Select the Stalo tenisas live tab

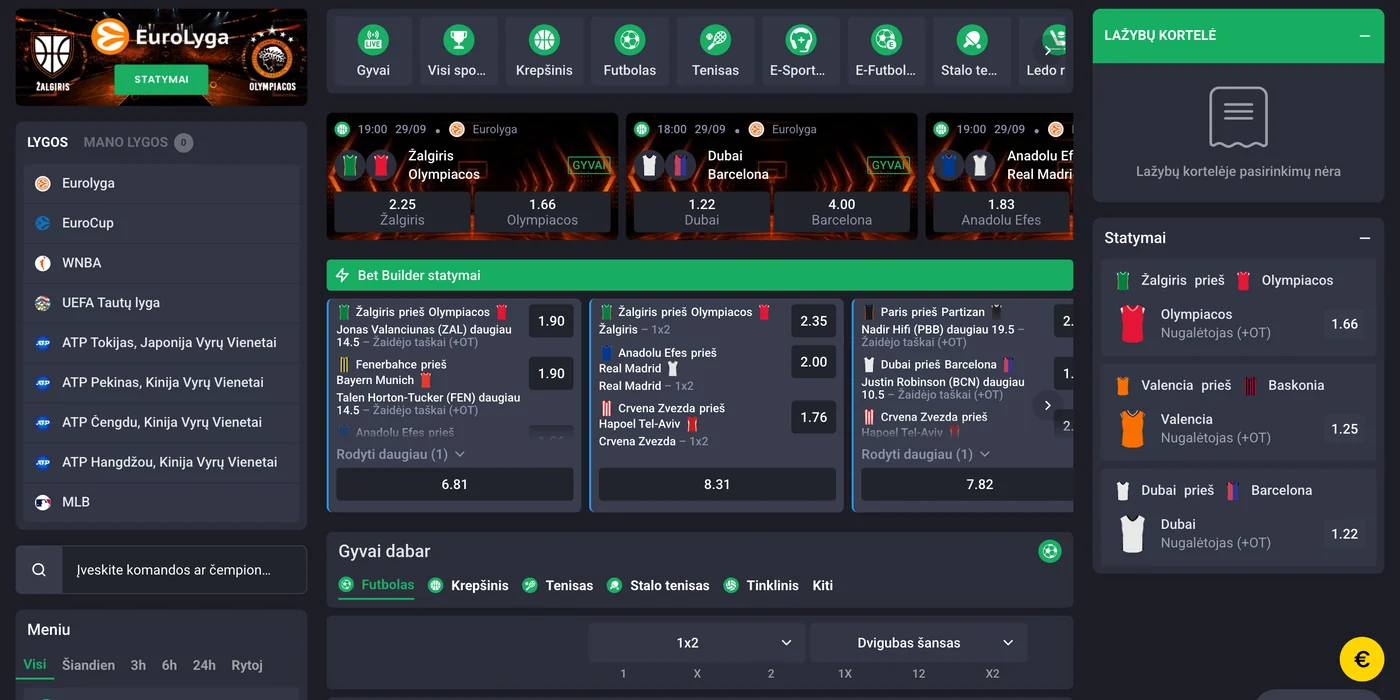point(657,586)
